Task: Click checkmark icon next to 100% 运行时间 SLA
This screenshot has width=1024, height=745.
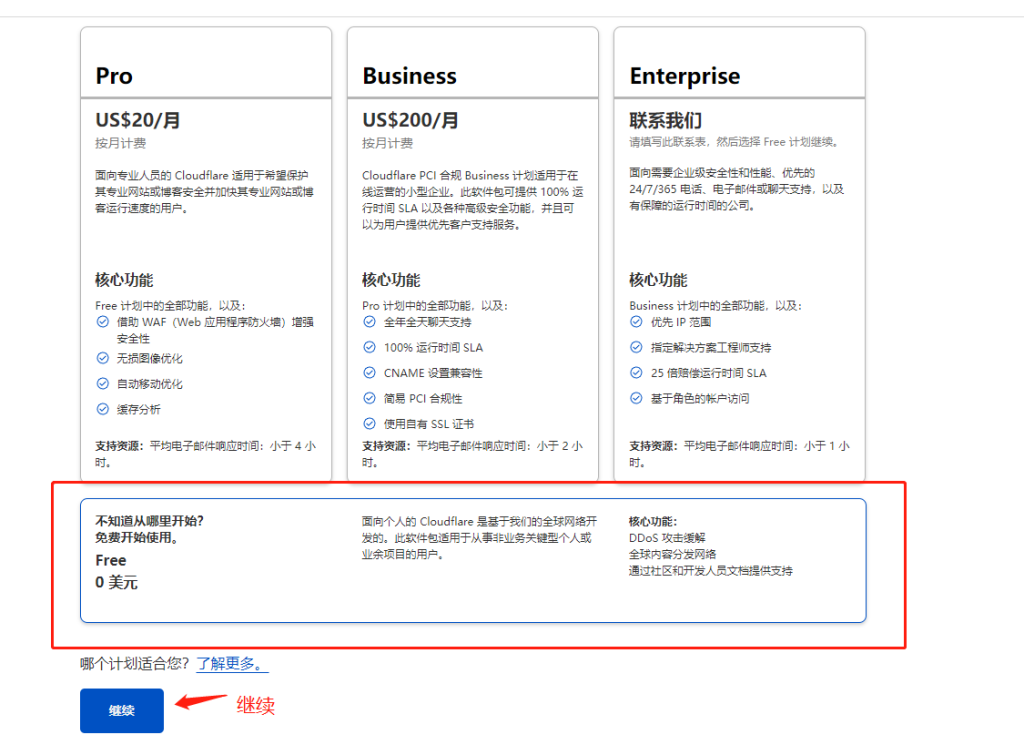Action: coord(370,347)
